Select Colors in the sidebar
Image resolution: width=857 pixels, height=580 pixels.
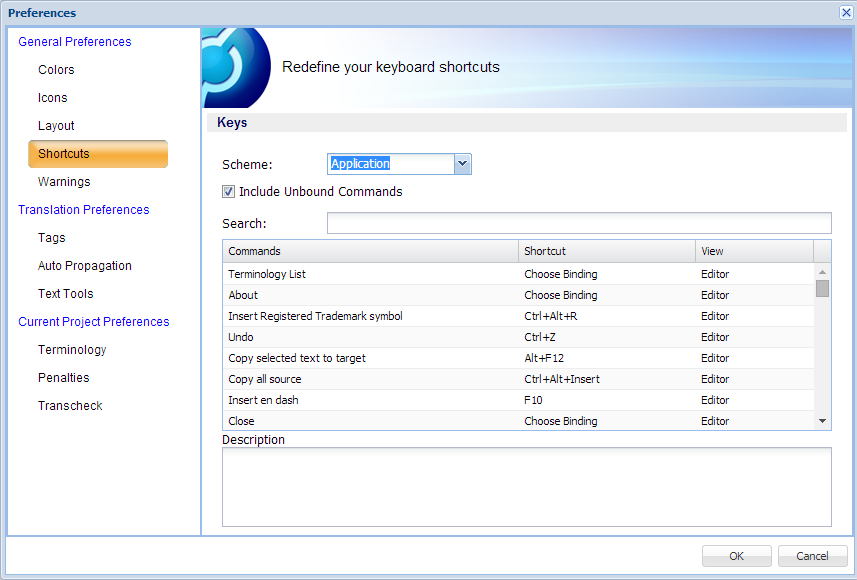click(x=56, y=69)
